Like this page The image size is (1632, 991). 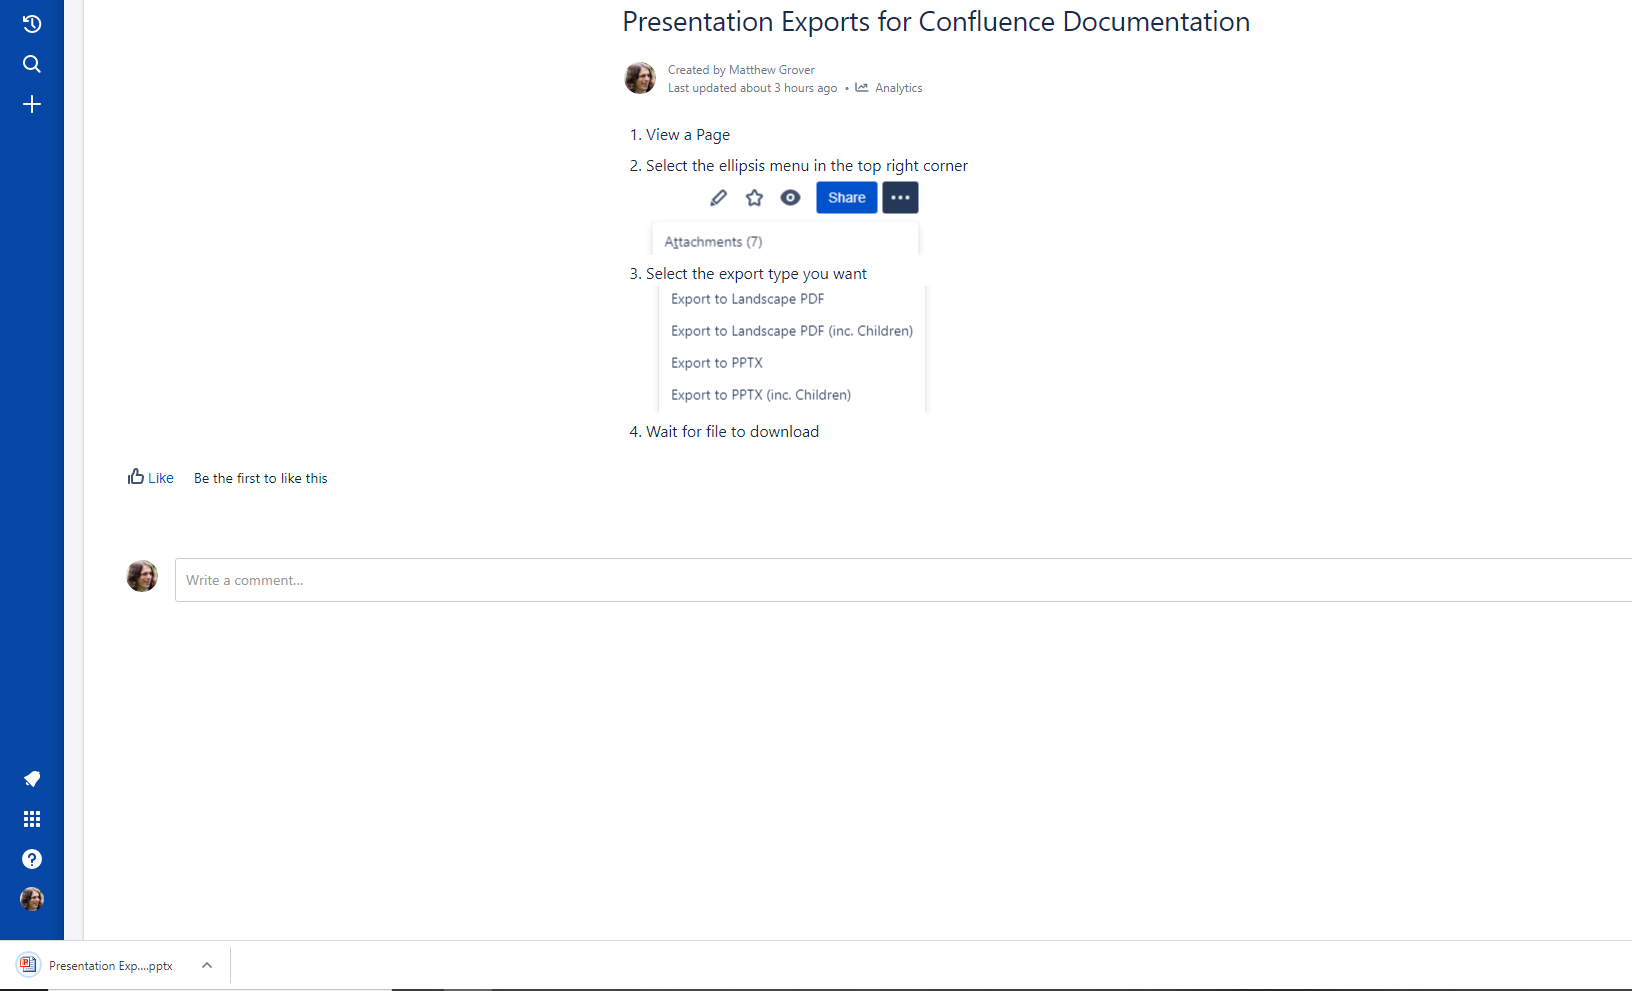coord(151,478)
